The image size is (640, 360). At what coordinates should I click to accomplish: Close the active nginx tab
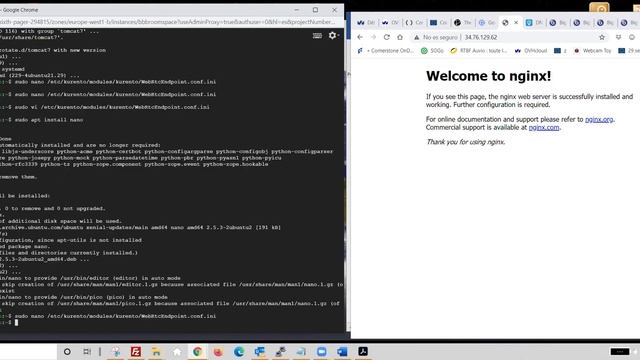pos(516,23)
